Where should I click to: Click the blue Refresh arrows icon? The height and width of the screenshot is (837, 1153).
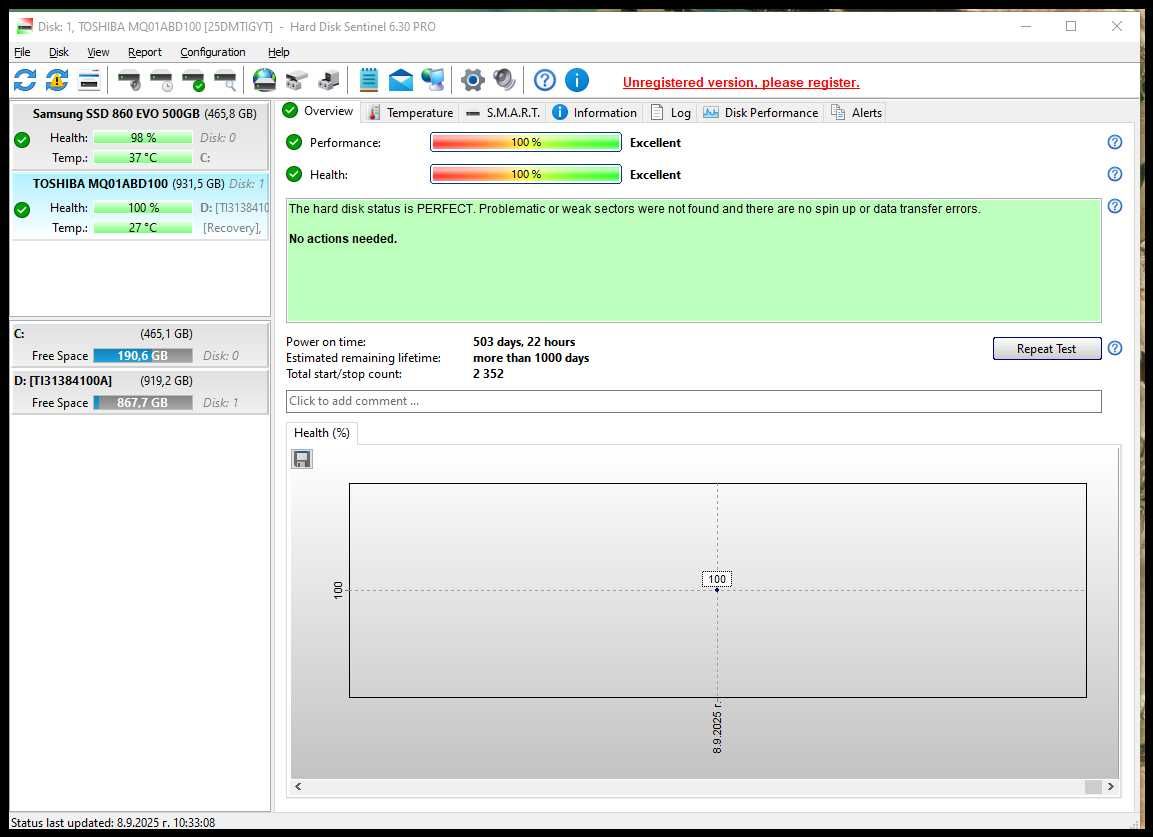pos(25,80)
